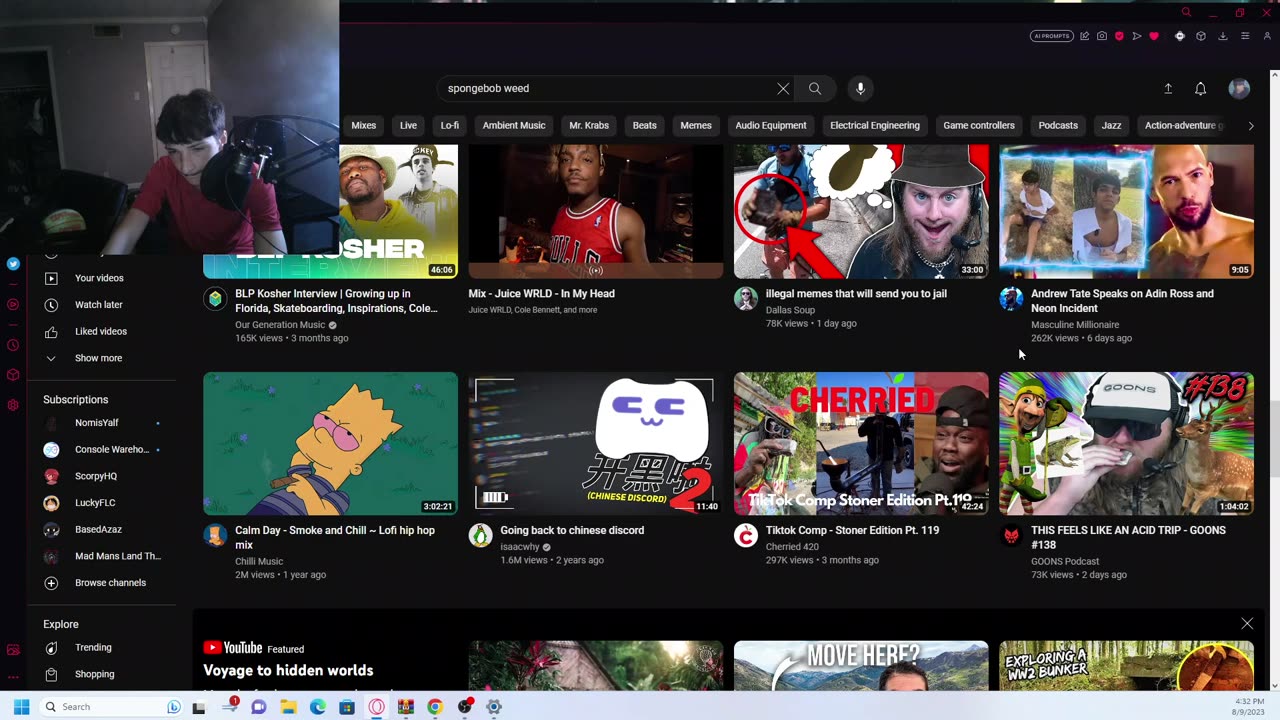Open Windows Start menu
The width and height of the screenshot is (1280, 720).
pyautogui.click(x=21, y=707)
